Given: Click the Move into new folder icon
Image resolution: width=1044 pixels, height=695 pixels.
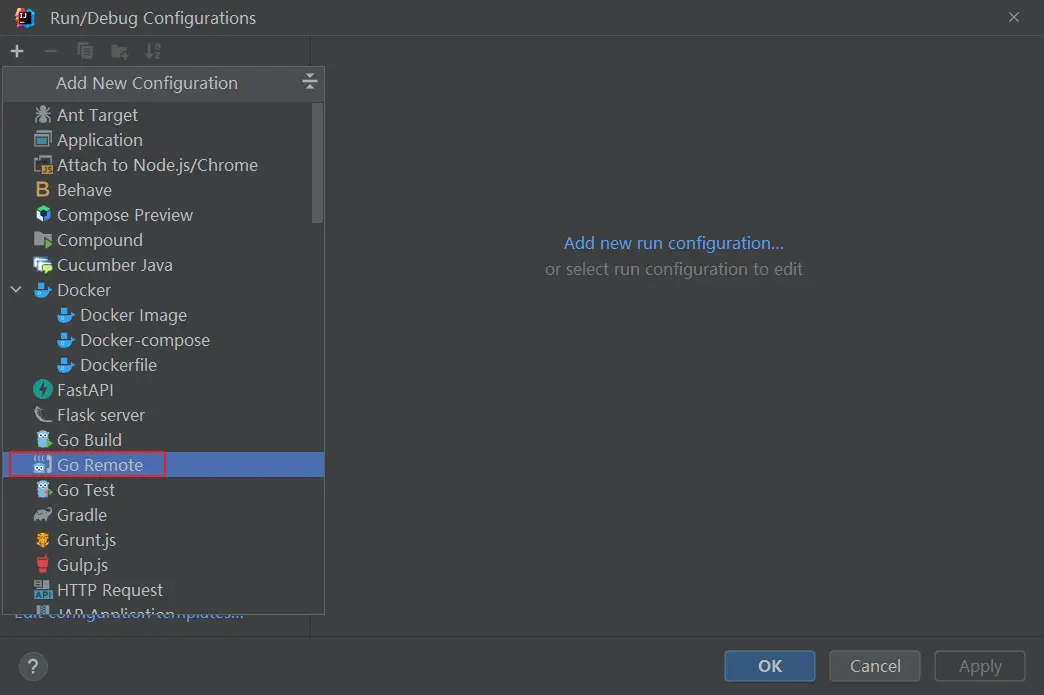Looking at the screenshot, I should pos(120,51).
